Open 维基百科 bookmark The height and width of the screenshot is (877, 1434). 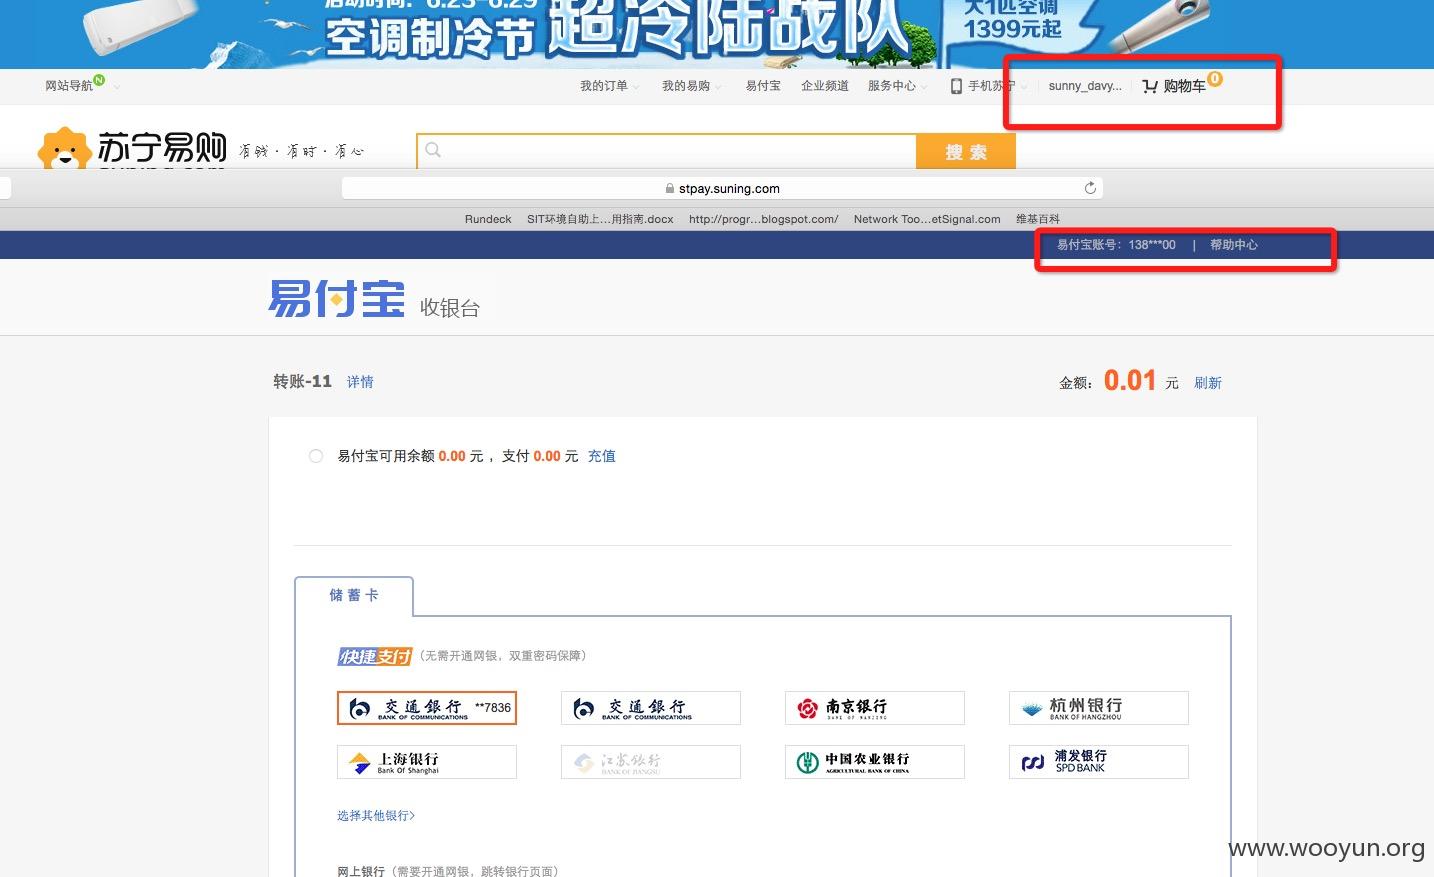pos(1038,219)
